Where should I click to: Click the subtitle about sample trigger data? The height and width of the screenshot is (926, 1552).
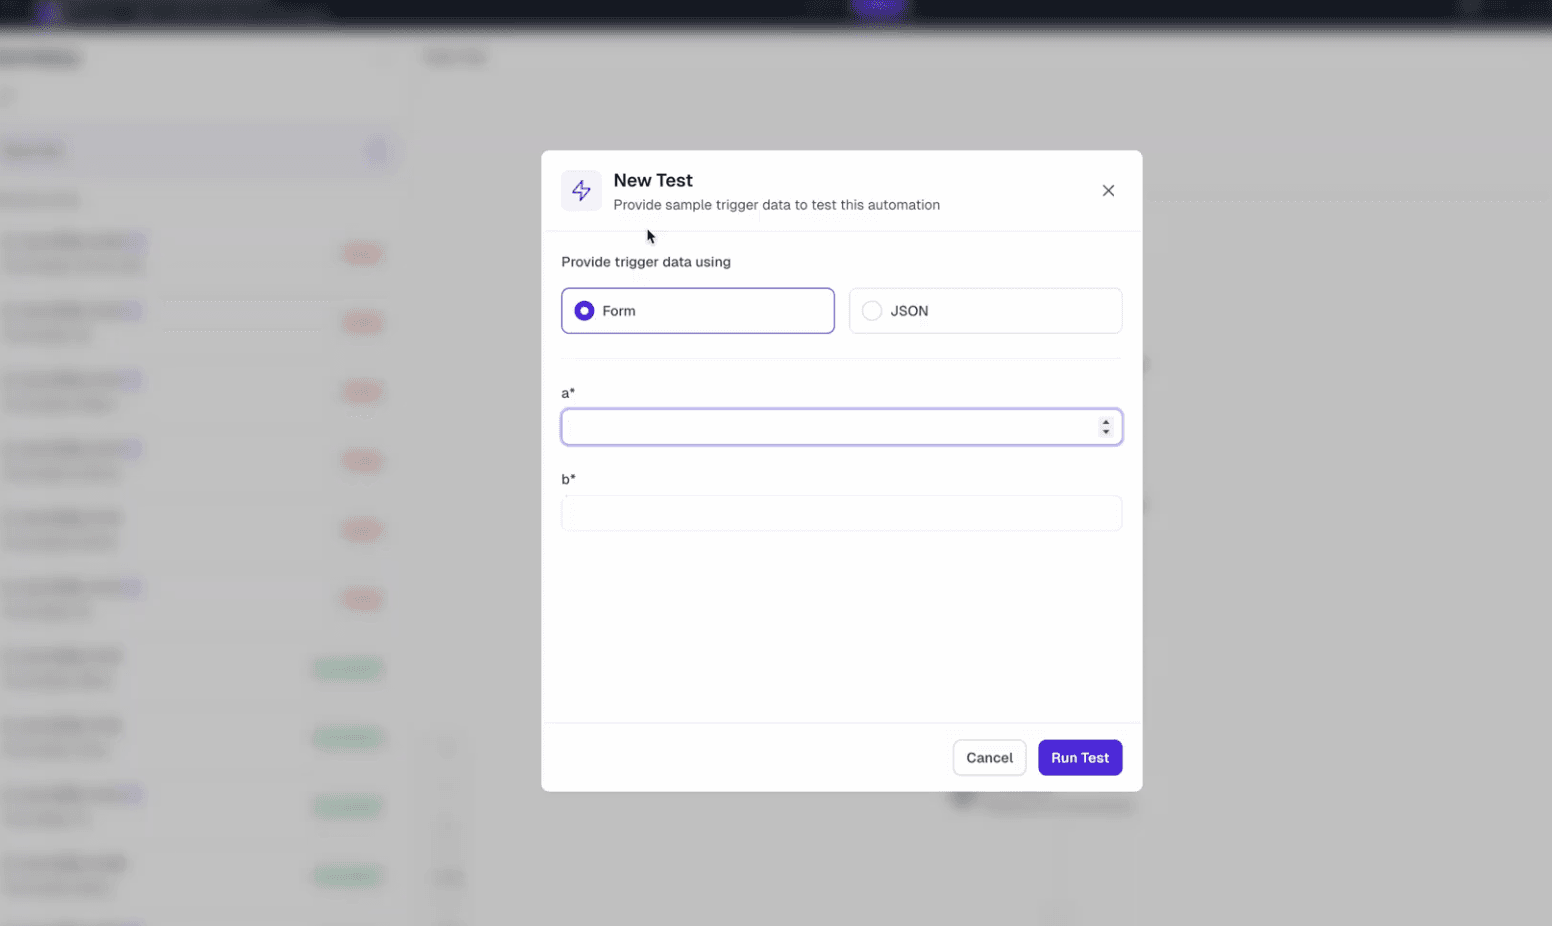[776, 205]
